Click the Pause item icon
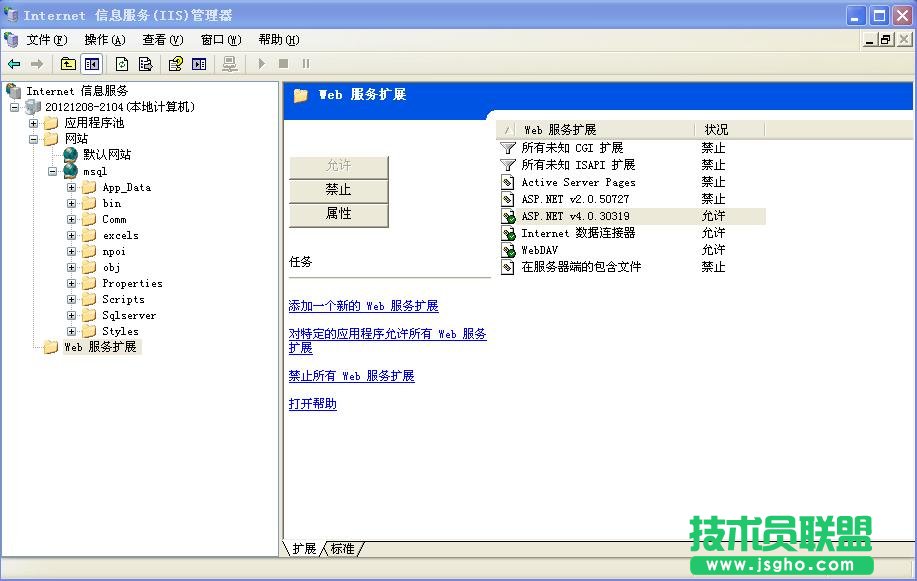 point(307,63)
